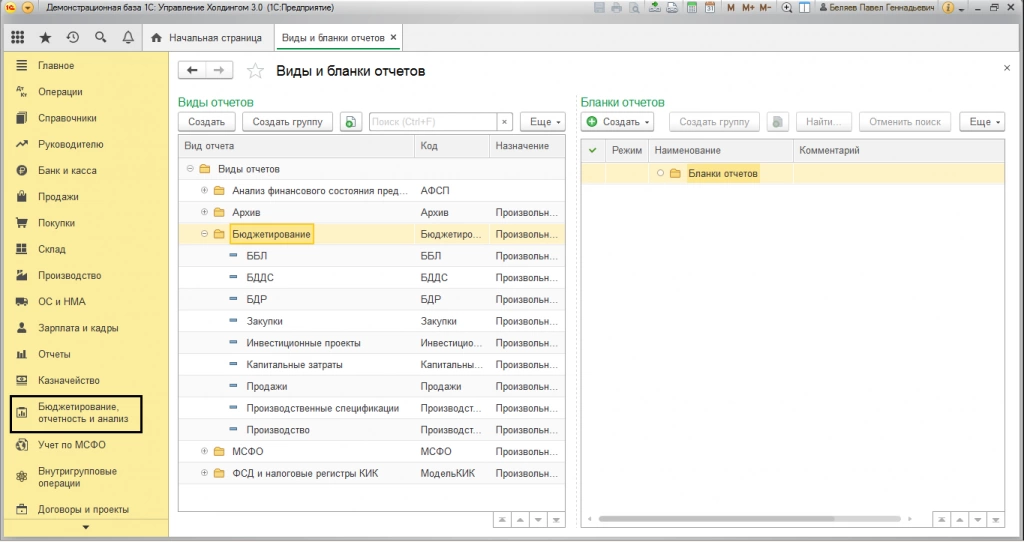Click the global search magnifier icon
The image size is (1024, 542).
pos(100,38)
